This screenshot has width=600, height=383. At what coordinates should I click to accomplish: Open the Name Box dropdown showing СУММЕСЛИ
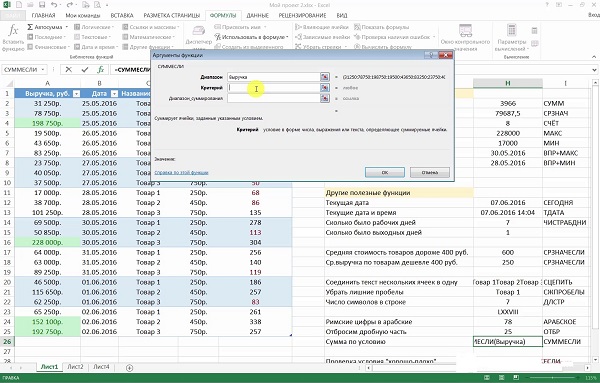43,70
